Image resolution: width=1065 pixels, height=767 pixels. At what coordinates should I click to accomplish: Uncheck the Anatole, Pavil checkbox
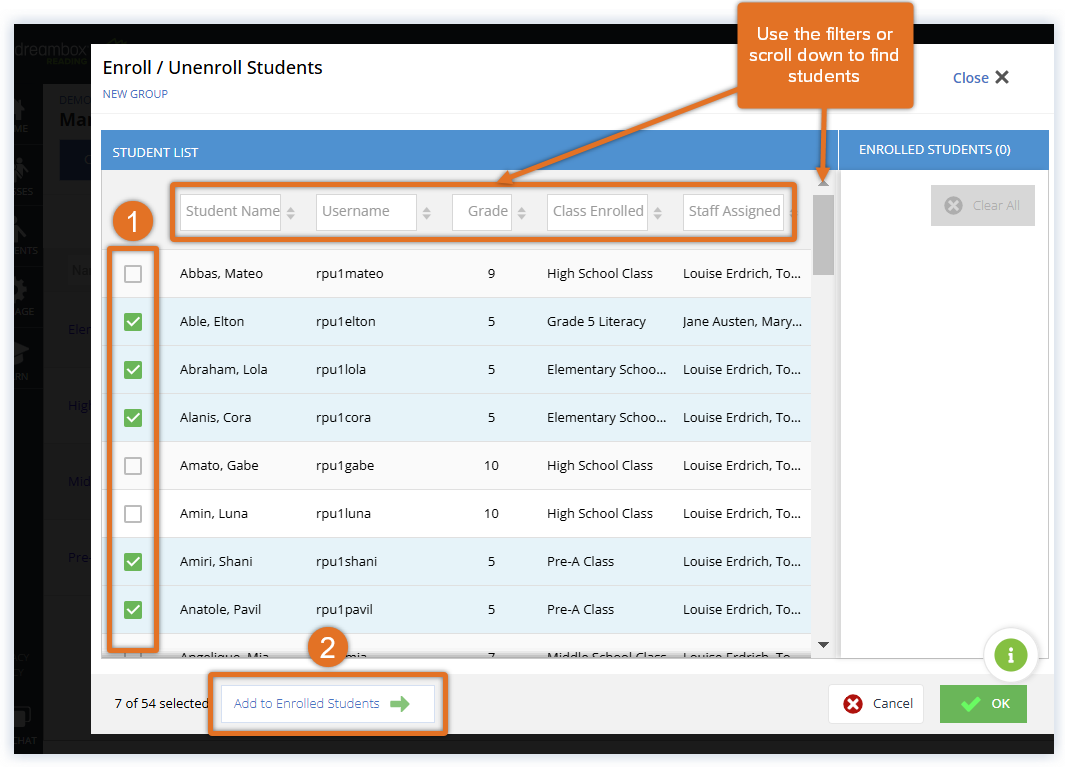133,610
